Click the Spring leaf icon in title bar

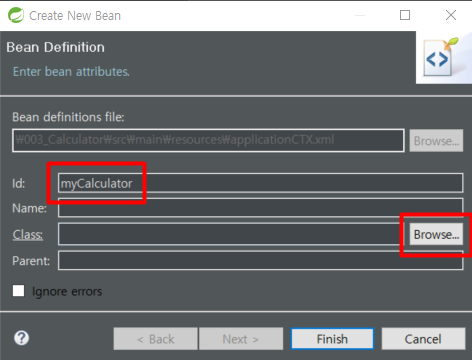click(x=16, y=15)
